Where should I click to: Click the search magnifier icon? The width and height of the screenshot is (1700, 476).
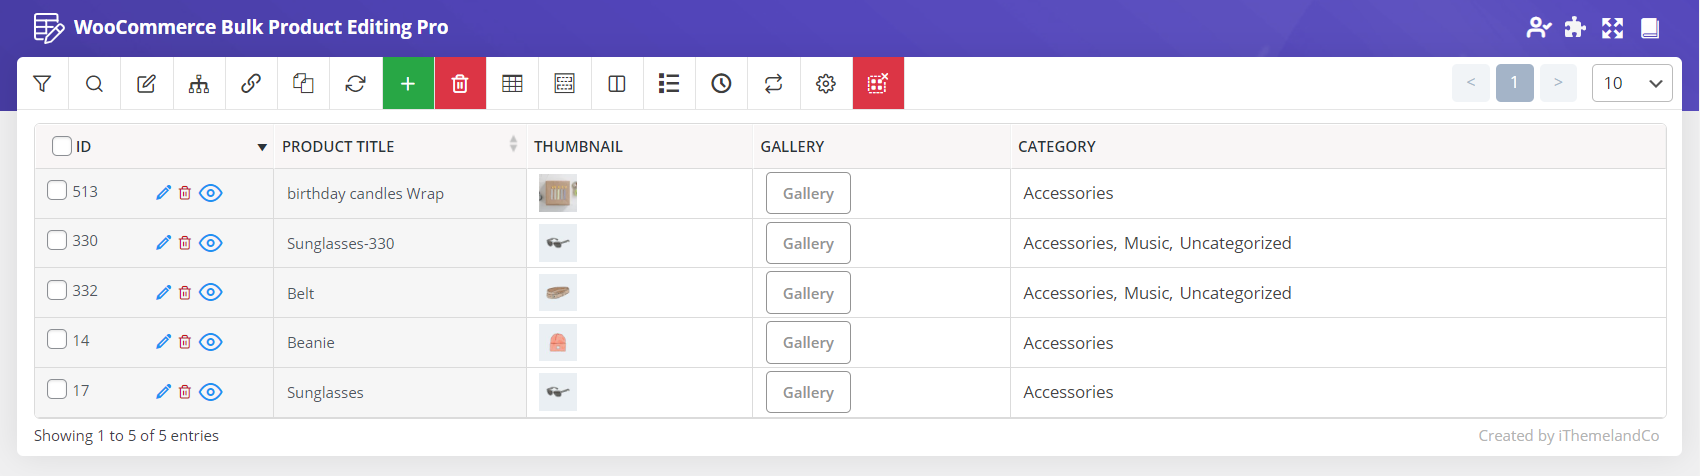(x=94, y=84)
